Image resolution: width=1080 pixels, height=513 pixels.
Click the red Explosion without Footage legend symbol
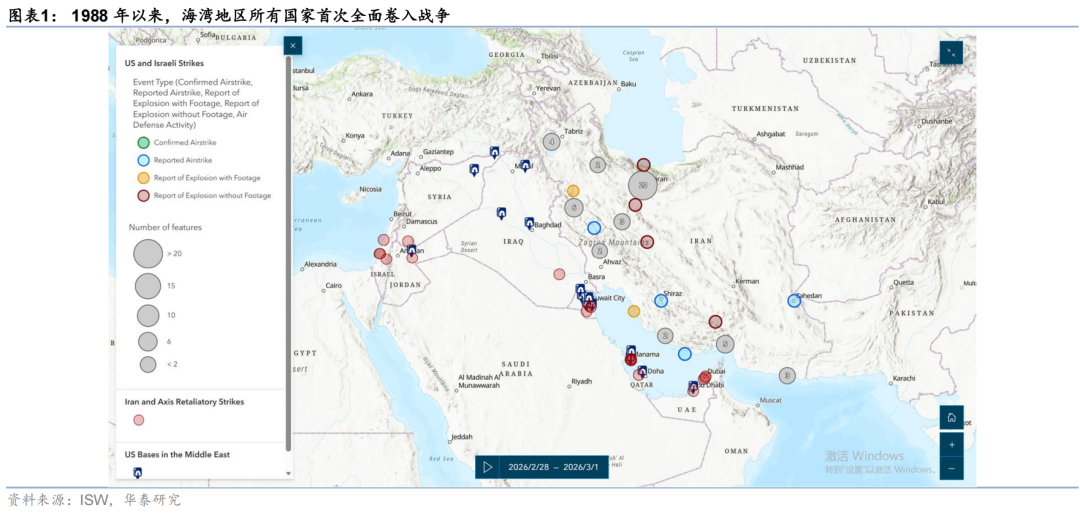pyautogui.click(x=143, y=196)
